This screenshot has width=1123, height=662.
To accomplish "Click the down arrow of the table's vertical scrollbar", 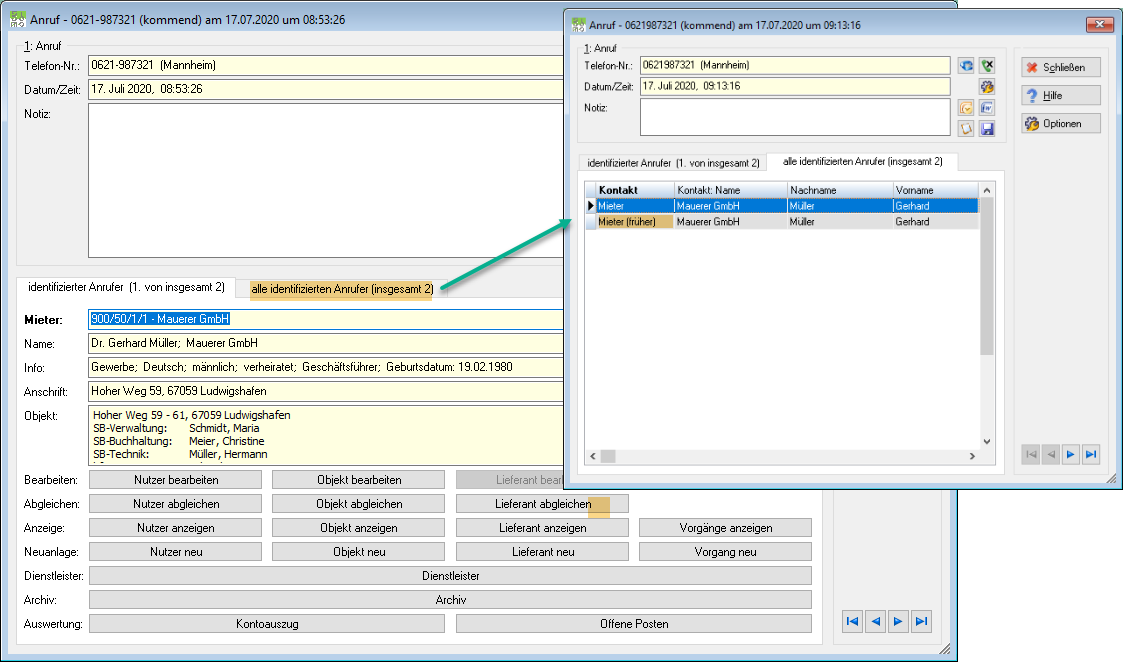I will (986, 441).
